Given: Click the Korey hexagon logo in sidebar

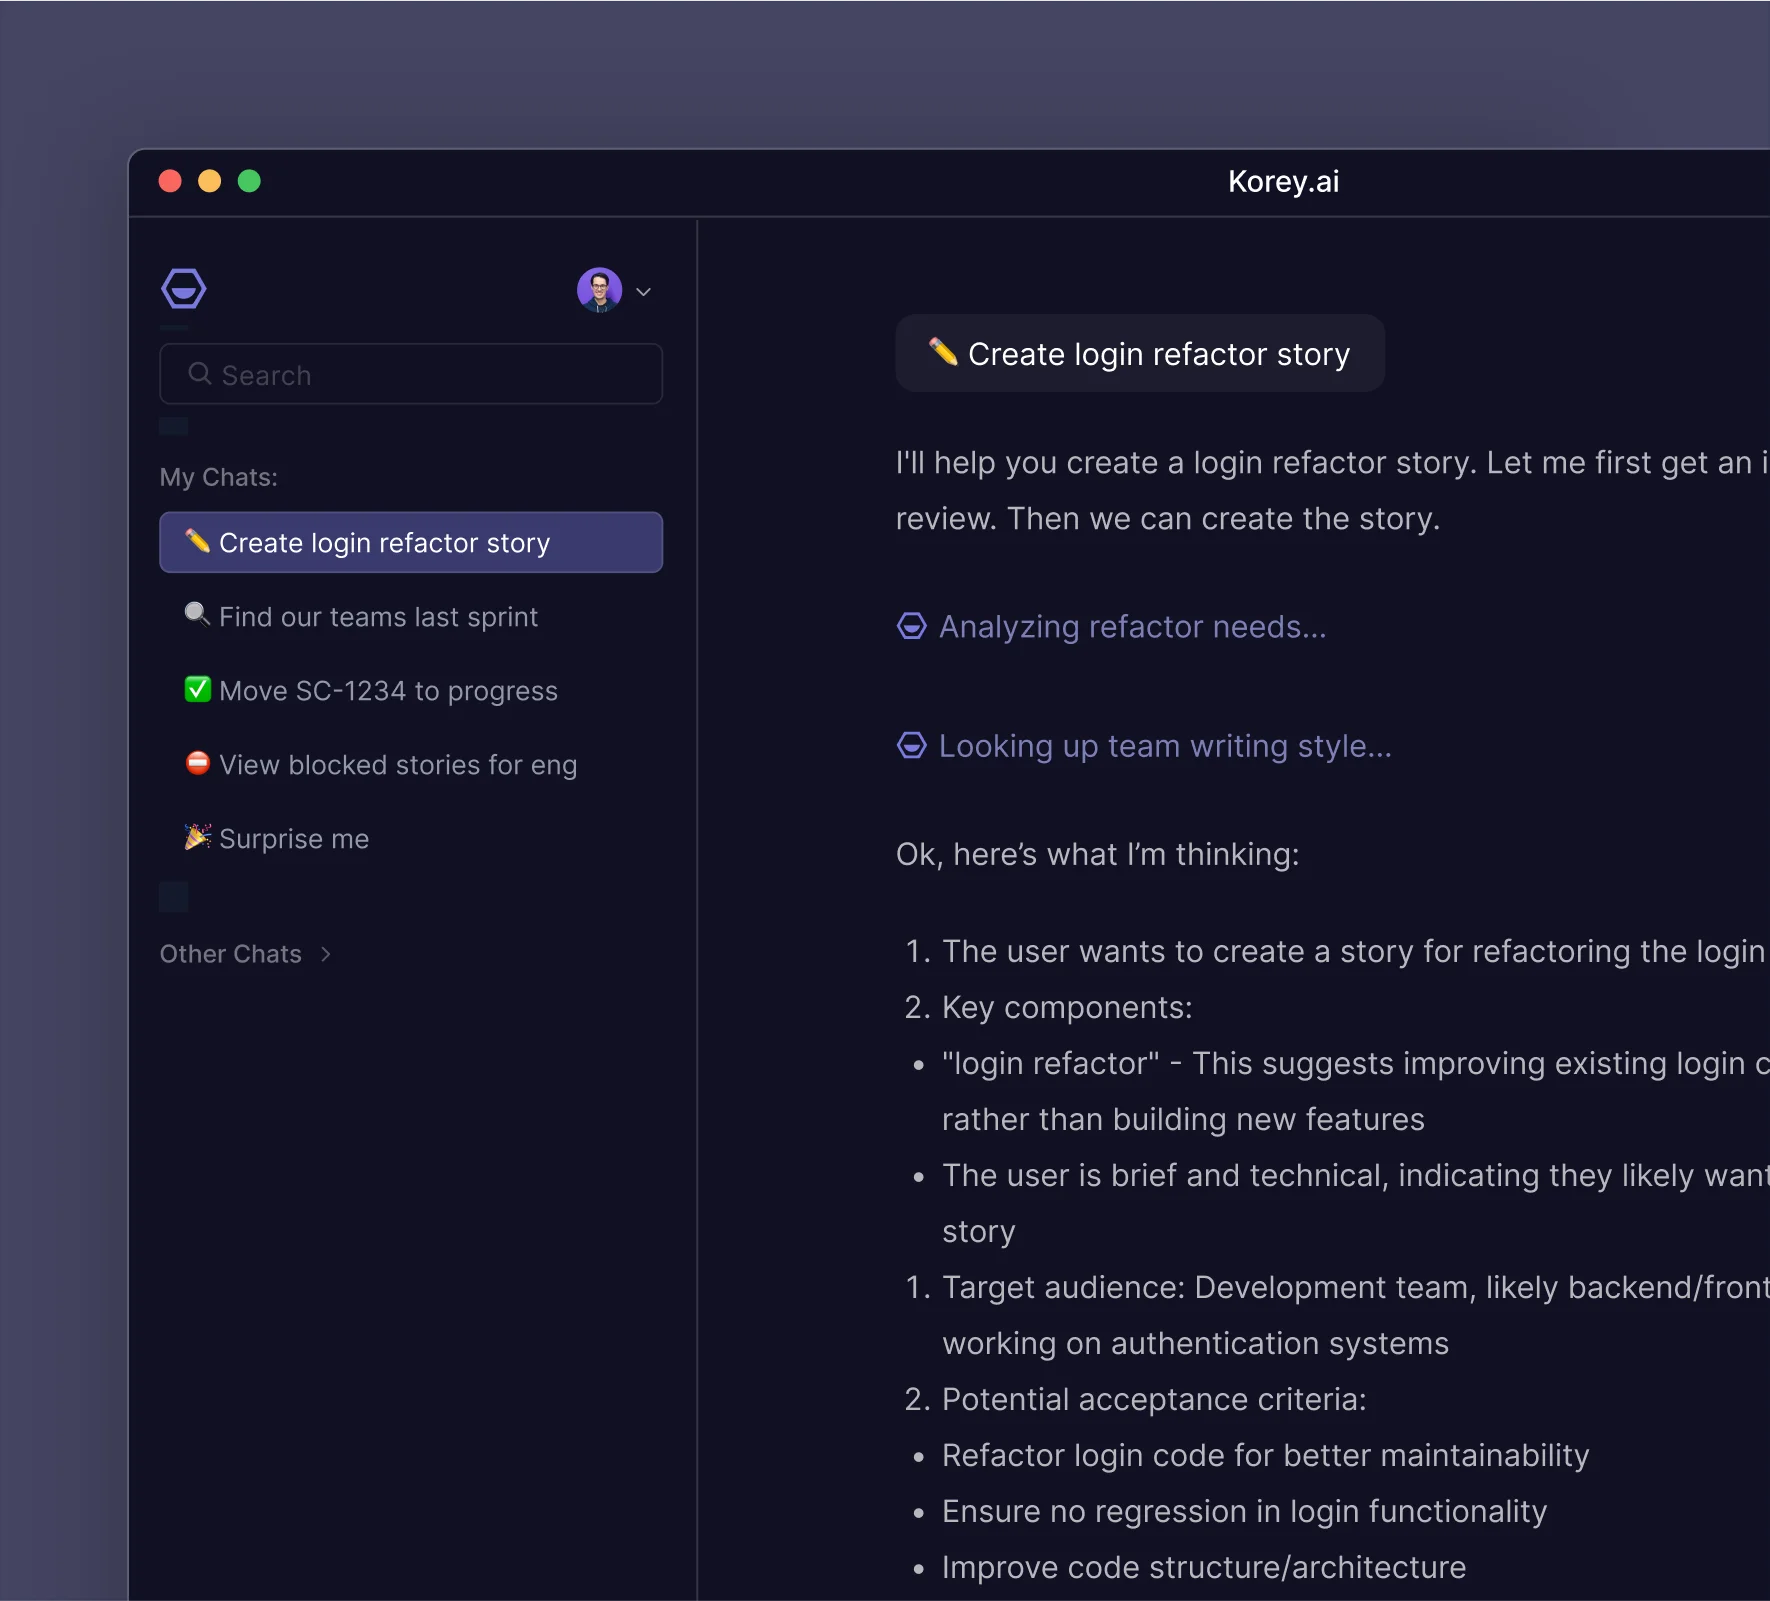Looking at the screenshot, I should (x=184, y=289).
